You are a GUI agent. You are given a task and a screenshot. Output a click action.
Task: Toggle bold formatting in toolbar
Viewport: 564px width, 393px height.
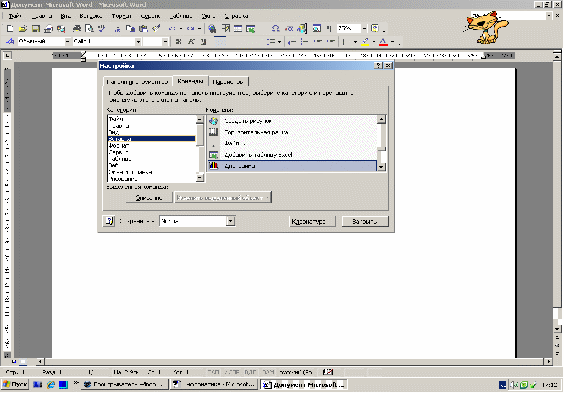point(178,42)
